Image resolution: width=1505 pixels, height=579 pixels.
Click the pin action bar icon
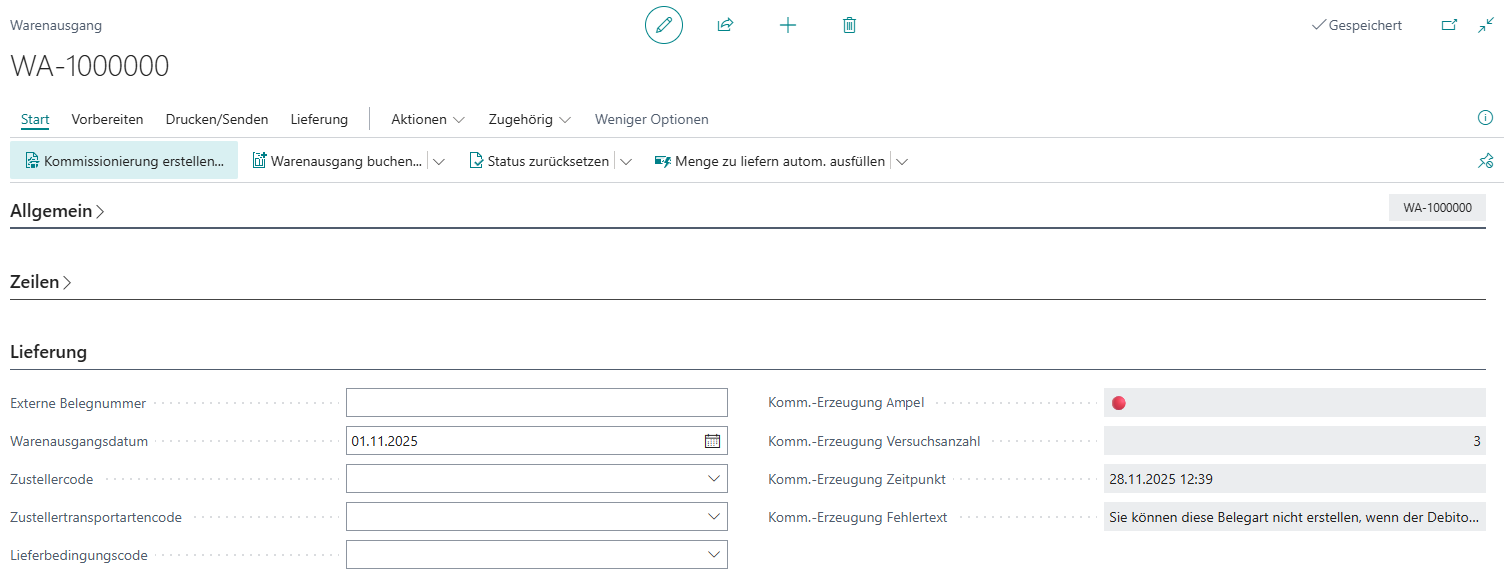(1485, 161)
